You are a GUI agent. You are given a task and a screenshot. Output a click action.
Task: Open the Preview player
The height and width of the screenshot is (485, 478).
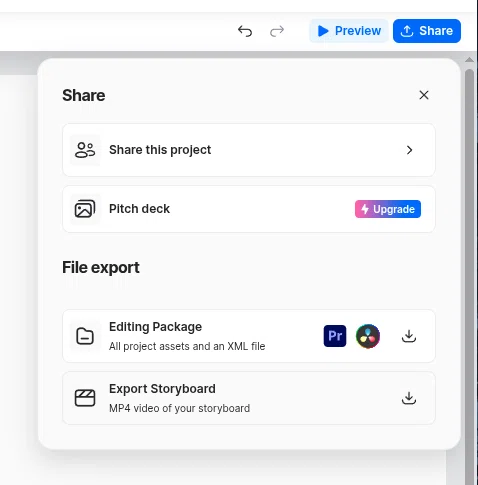[x=349, y=31]
